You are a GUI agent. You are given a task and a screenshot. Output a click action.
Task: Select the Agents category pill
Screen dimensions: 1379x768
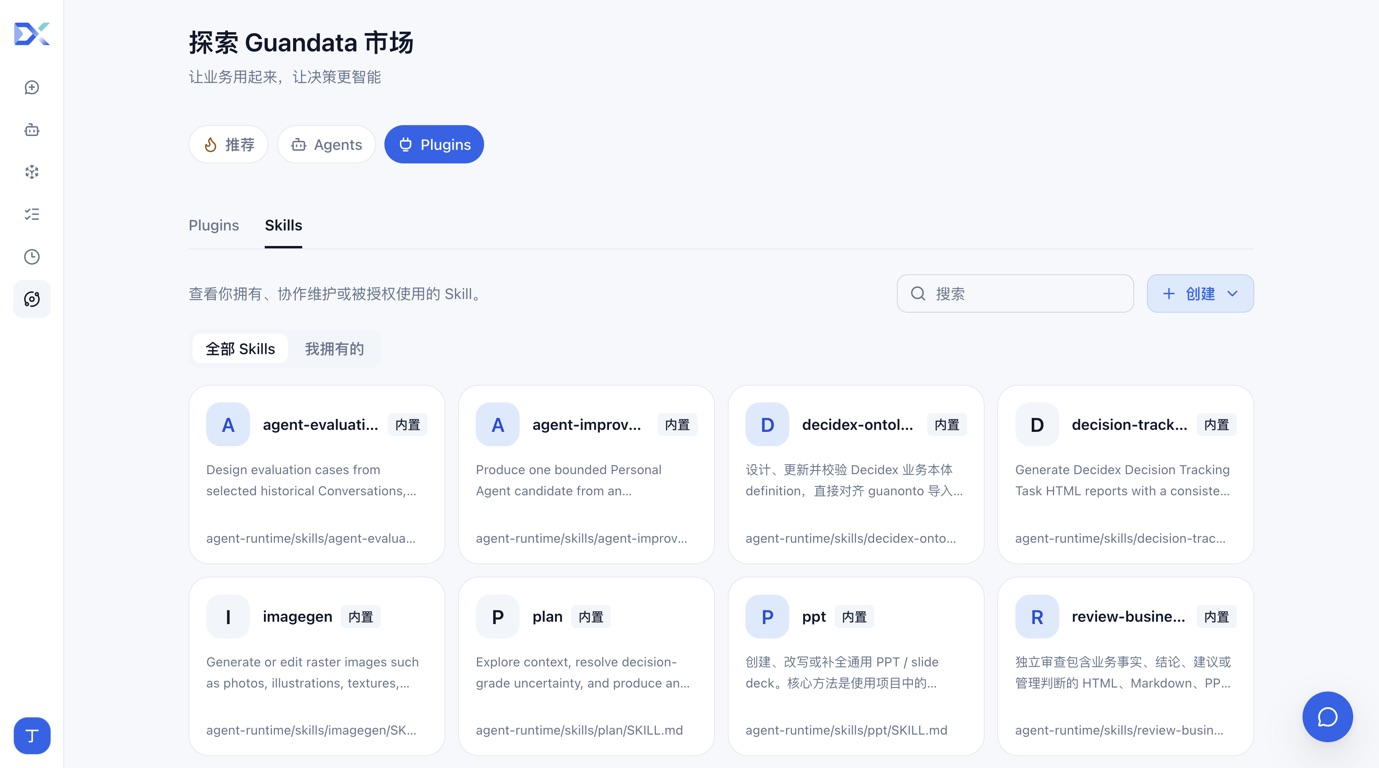point(326,145)
